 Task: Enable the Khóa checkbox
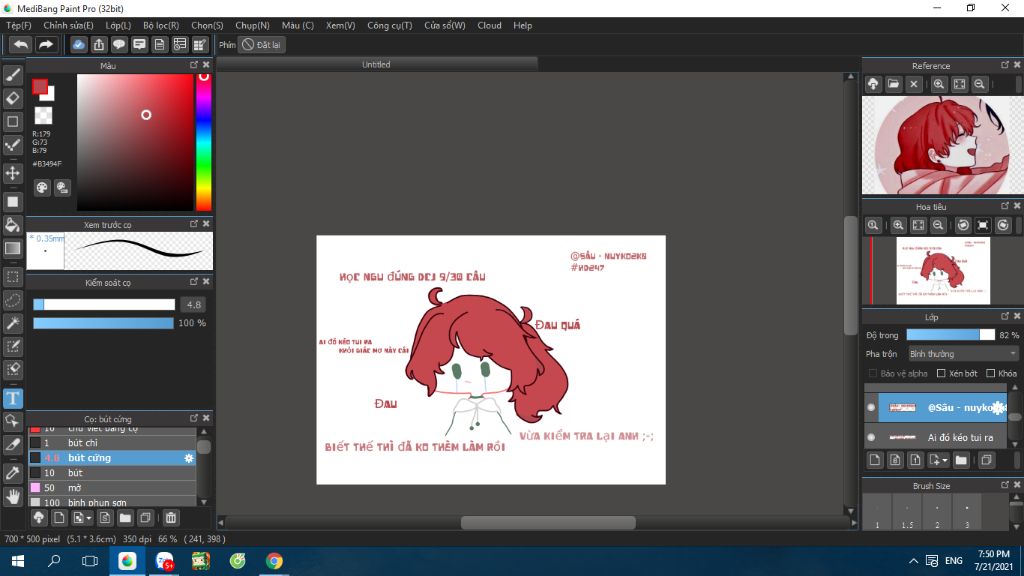pyautogui.click(x=991, y=374)
